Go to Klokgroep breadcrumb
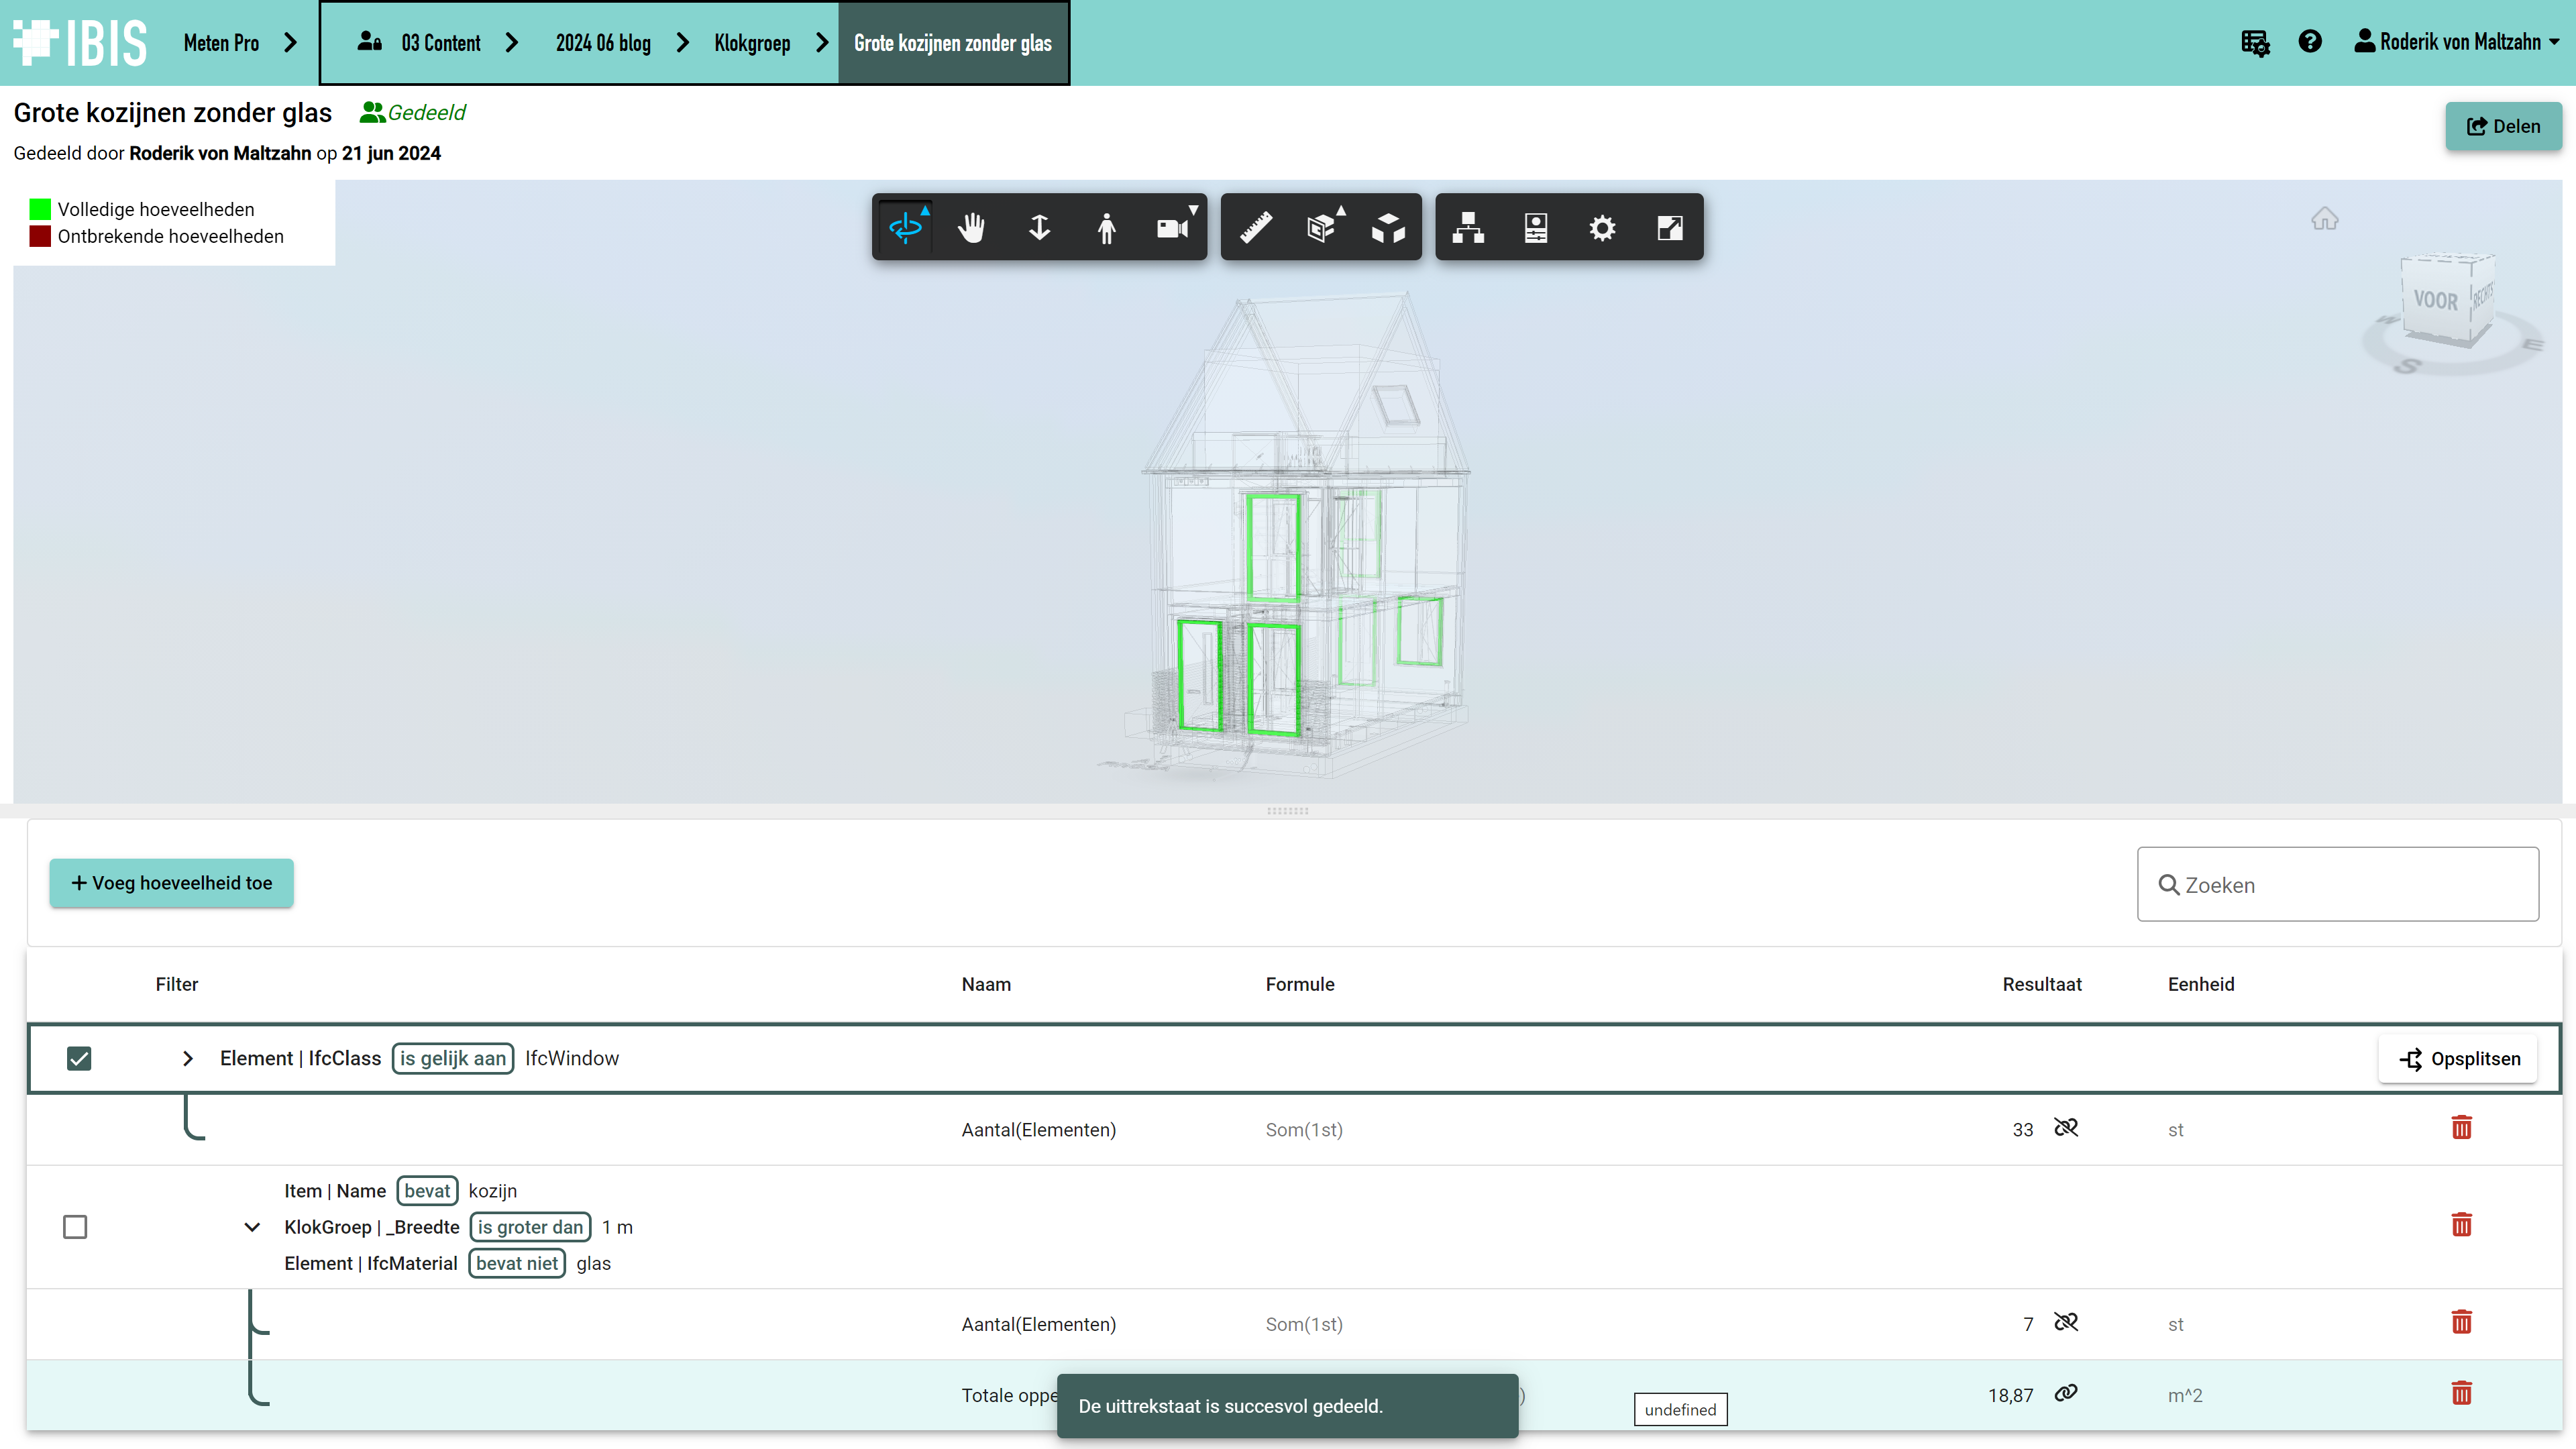The image size is (2576, 1449). pyautogui.click(x=752, y=43)
